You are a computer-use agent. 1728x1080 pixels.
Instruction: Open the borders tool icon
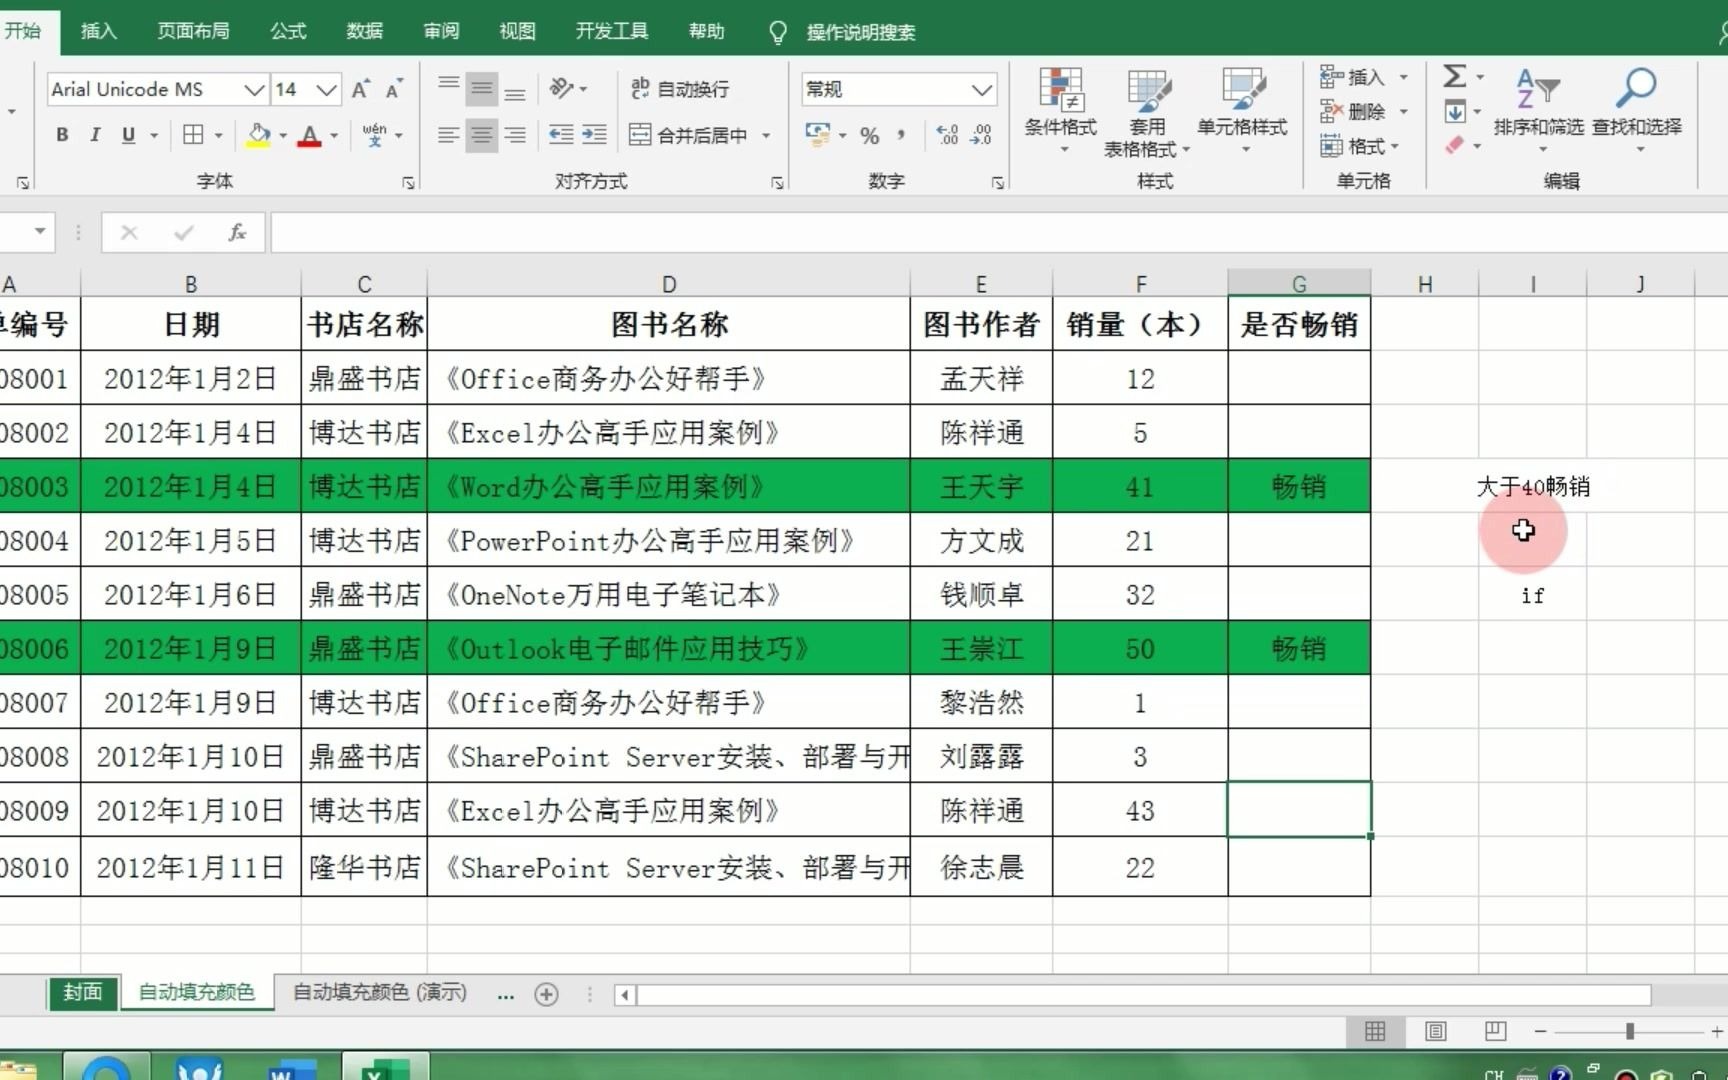click(193, 135)
